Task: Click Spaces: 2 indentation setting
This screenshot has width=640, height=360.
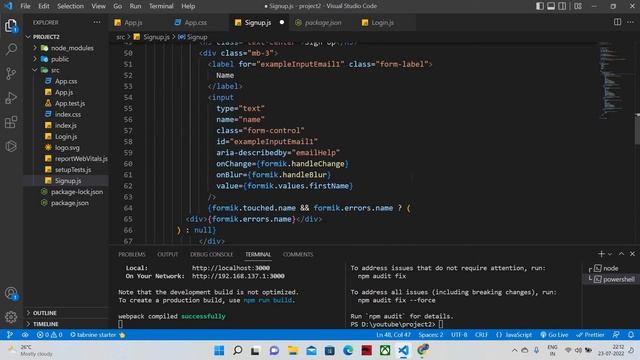Action: click(x=431, y=335)
